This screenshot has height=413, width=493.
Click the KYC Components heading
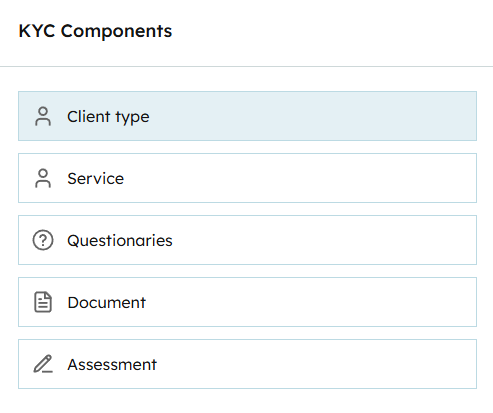(95, 31)
